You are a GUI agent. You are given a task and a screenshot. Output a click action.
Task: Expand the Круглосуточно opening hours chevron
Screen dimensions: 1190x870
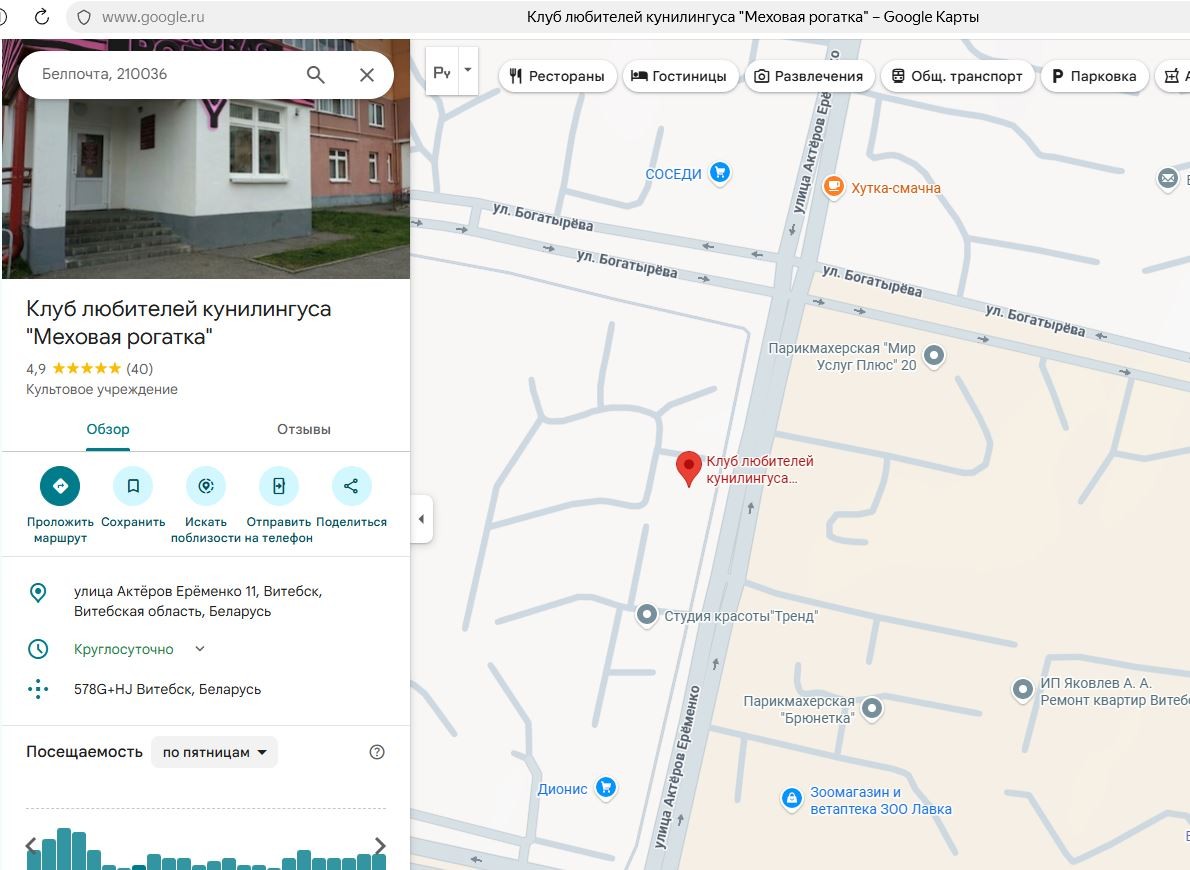[x=200, y=648]
